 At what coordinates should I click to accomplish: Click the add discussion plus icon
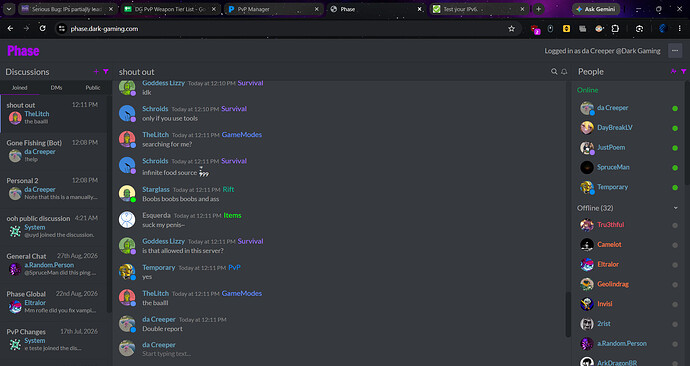tap(96, 71)
